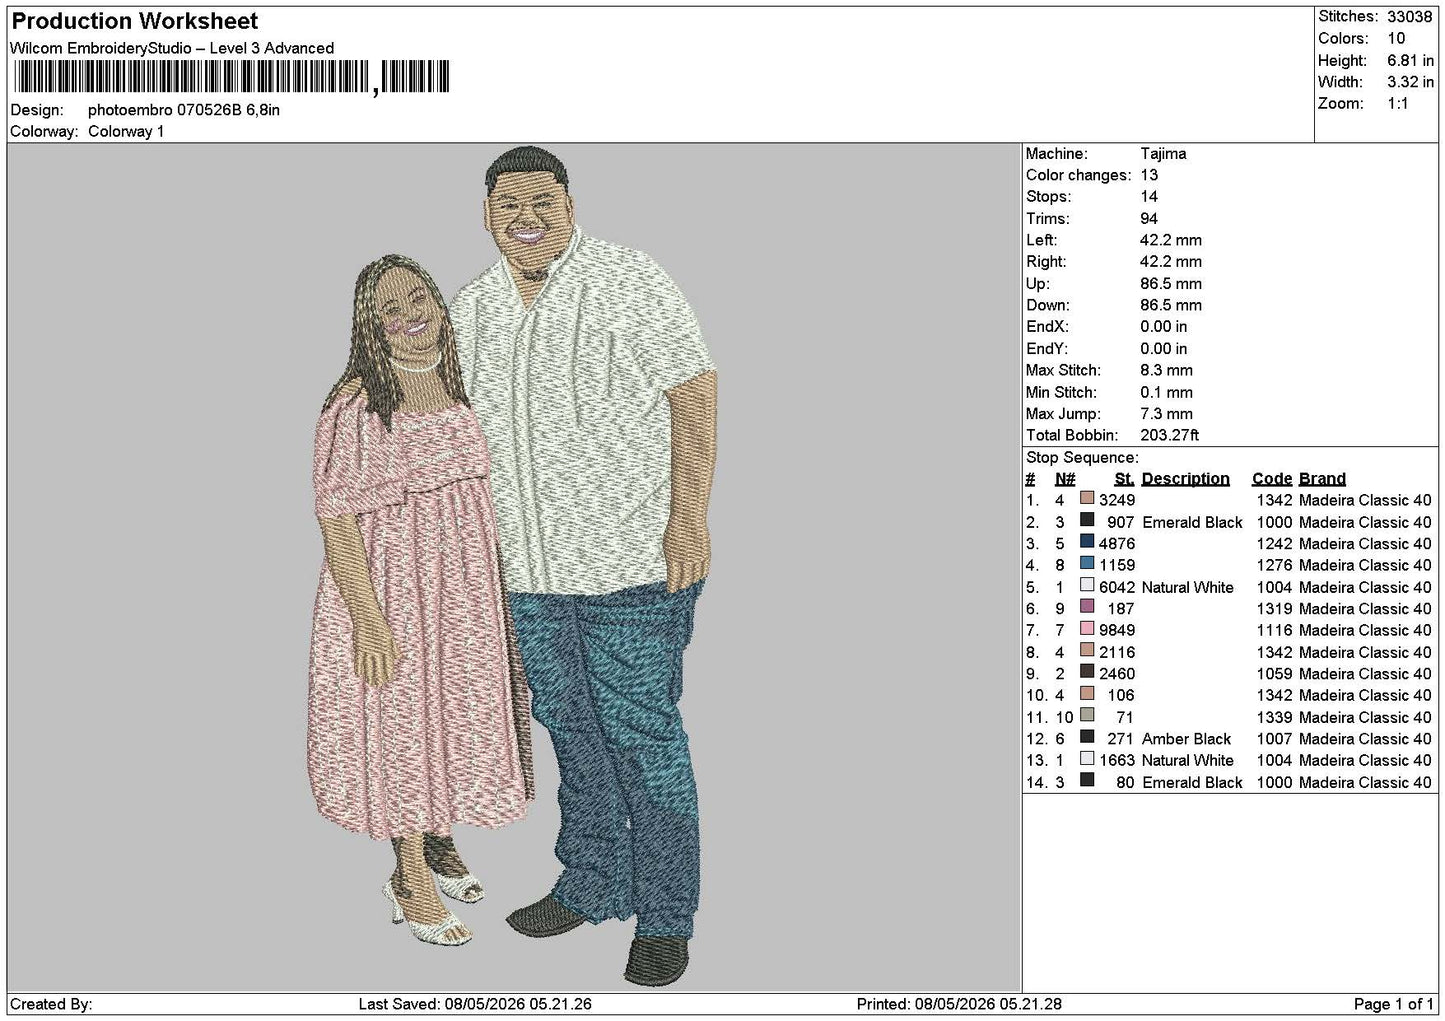Select the Right extent value 42.2 mm
This screenshot has height=1021, width=1445.
(x=1171, y=262)
